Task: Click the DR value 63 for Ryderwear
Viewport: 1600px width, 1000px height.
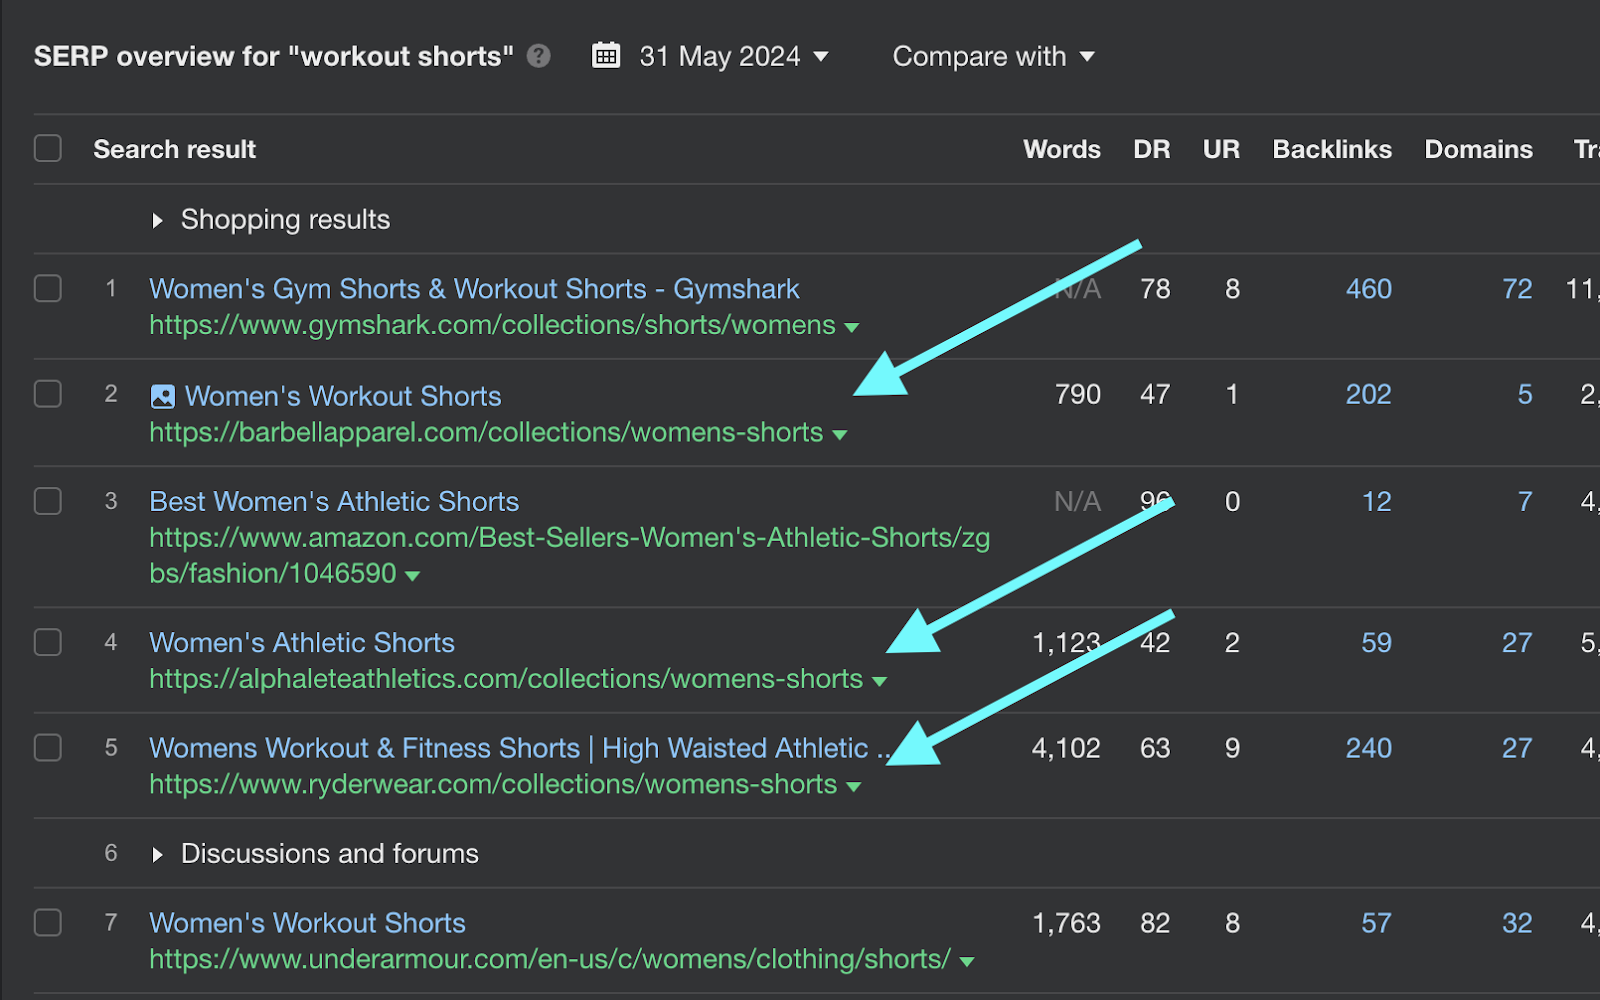Action: point(1155,748)
